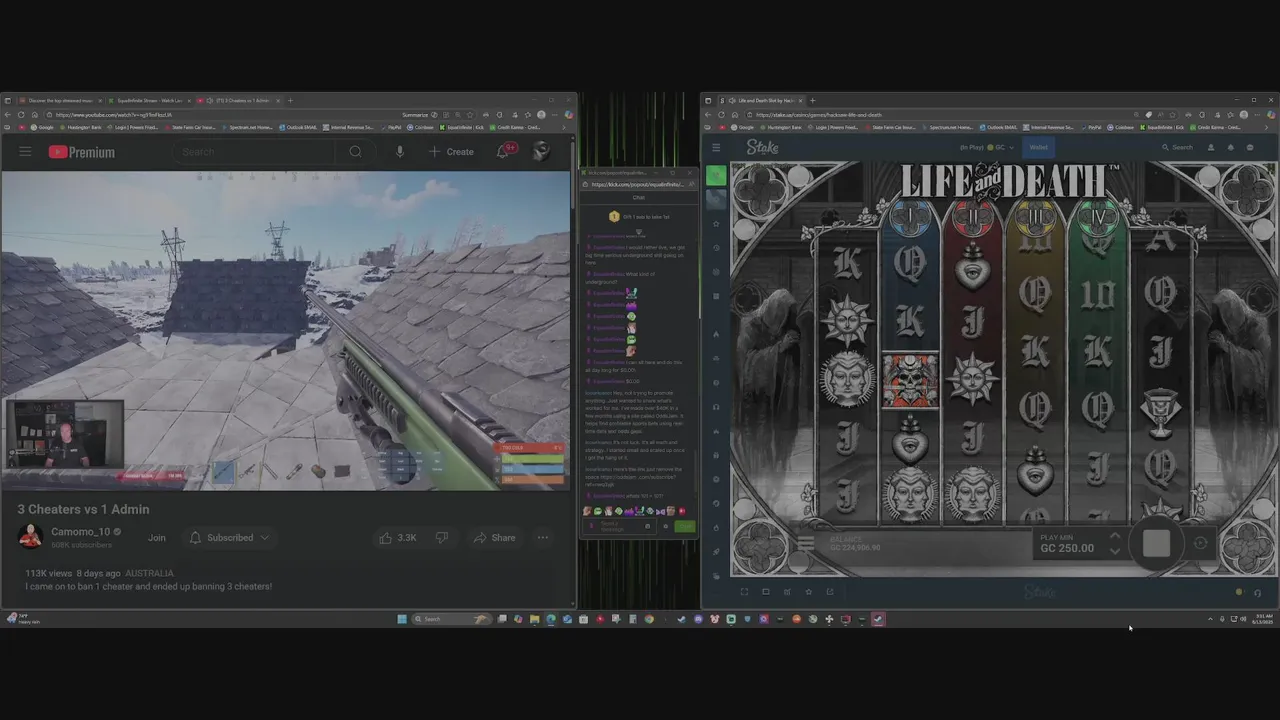
Task: Open the PayPal bookmark in YouTube window
Action: [x=393, y=127]
